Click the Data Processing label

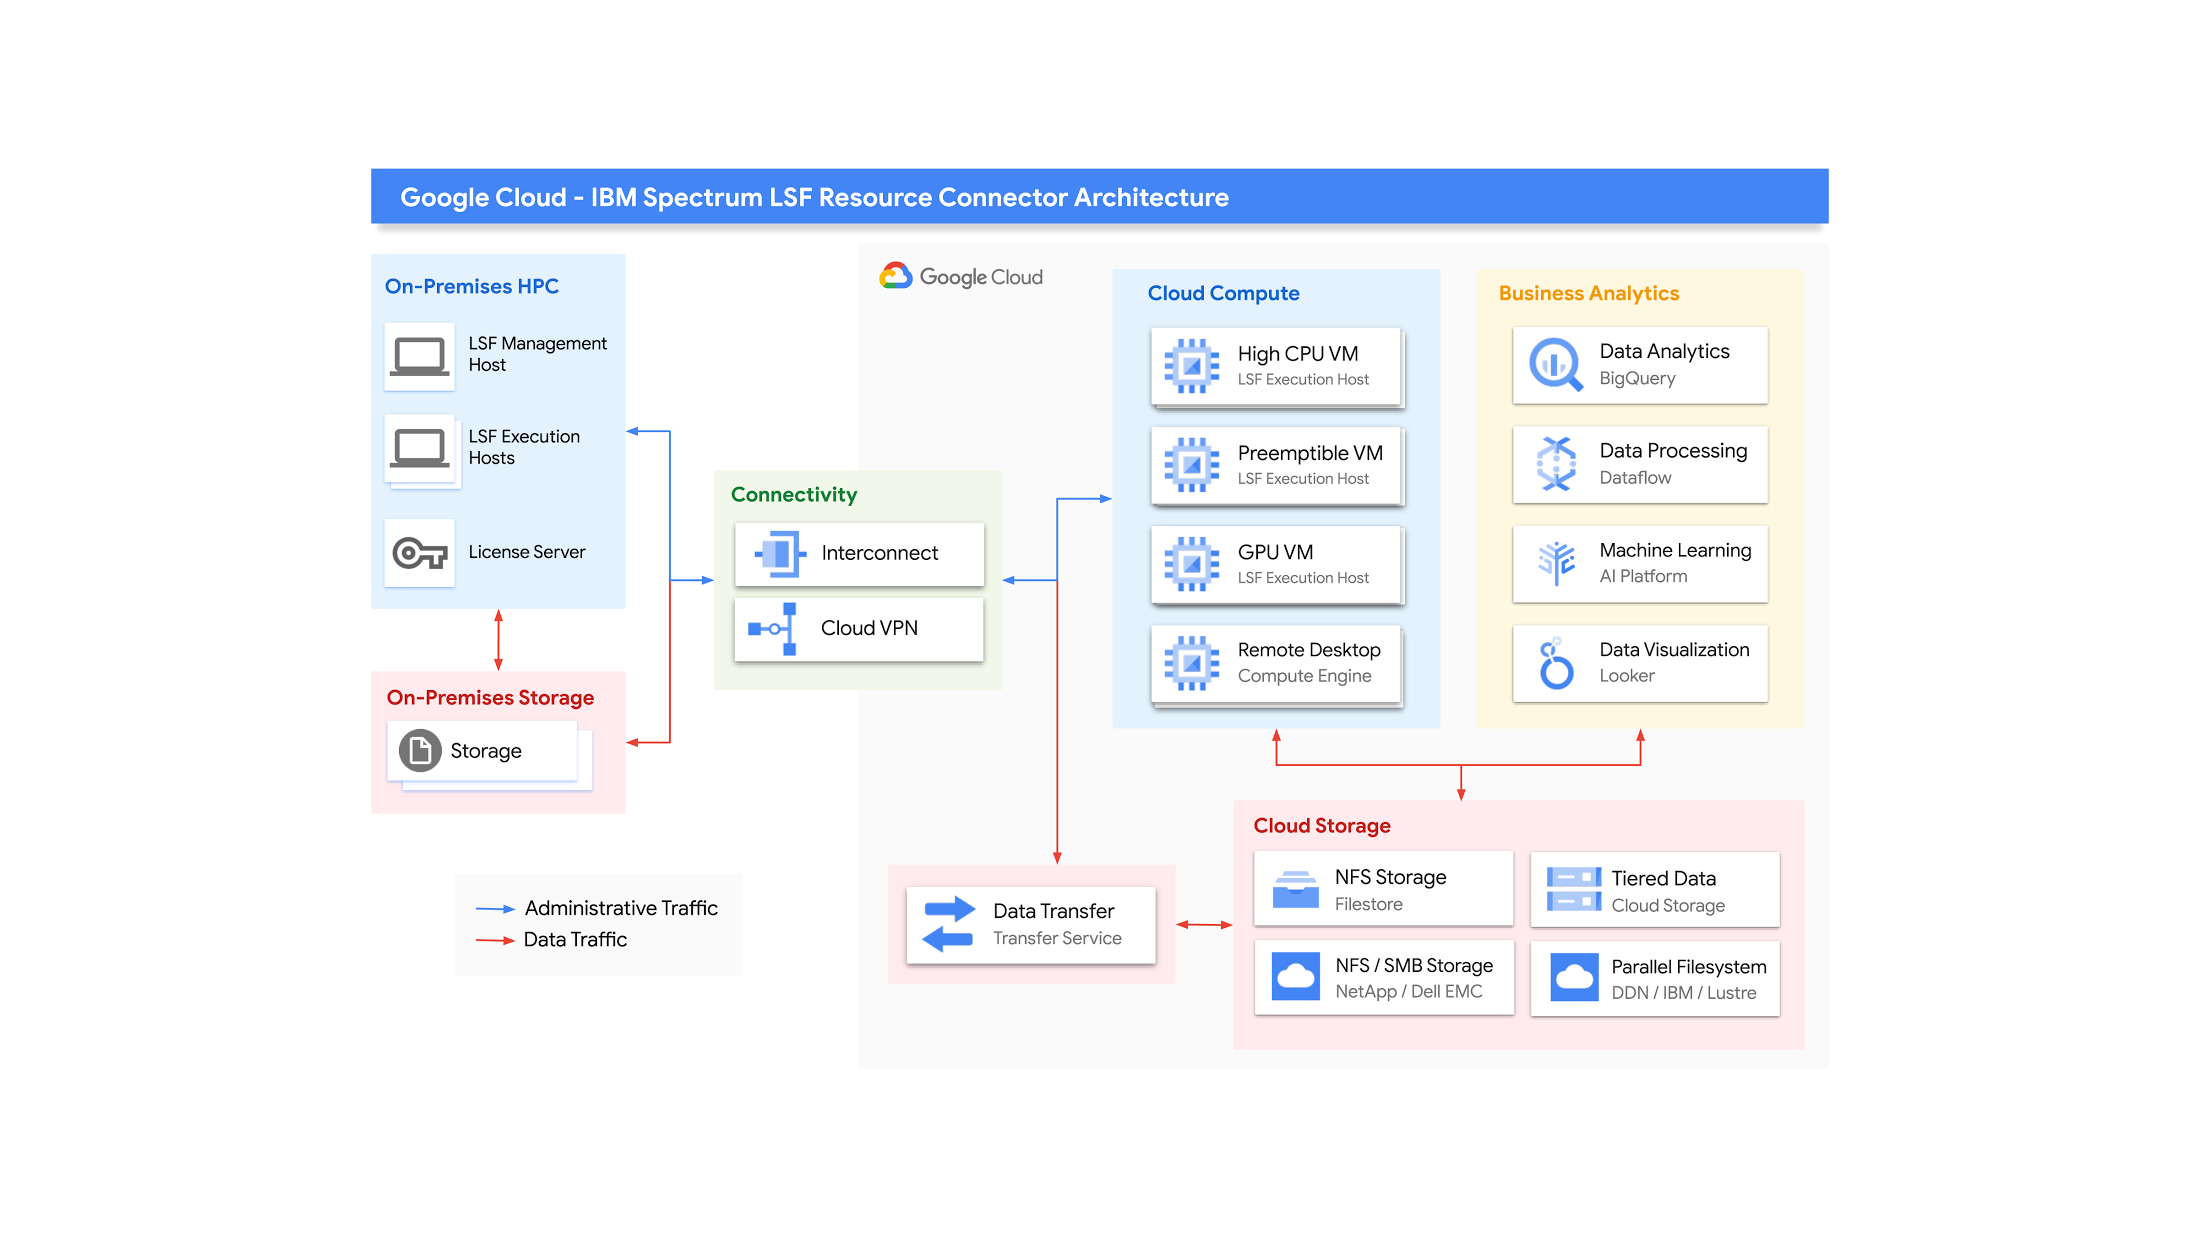tap(1673, 451)
